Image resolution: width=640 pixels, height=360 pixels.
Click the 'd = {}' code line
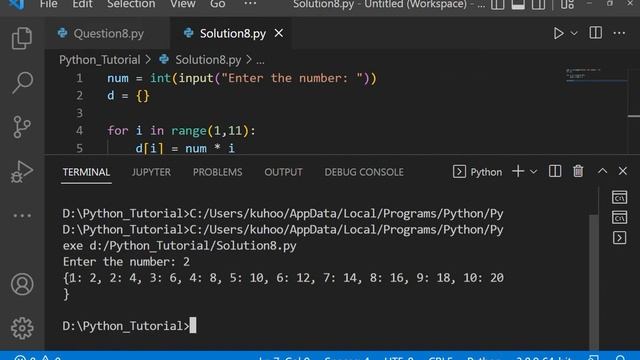[129, 96]
